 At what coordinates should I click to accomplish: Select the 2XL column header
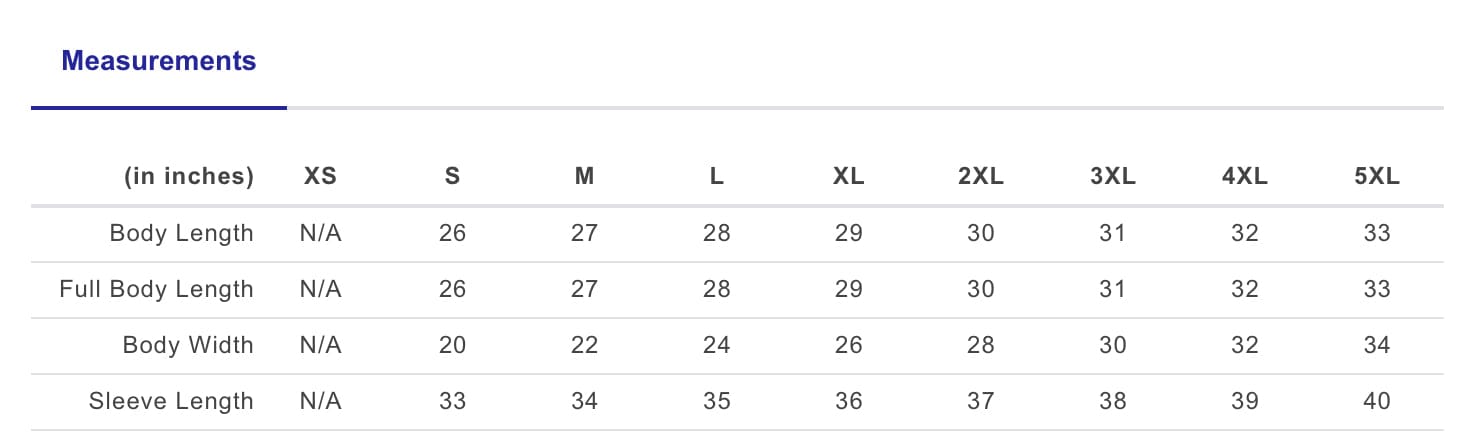(980, 177)
